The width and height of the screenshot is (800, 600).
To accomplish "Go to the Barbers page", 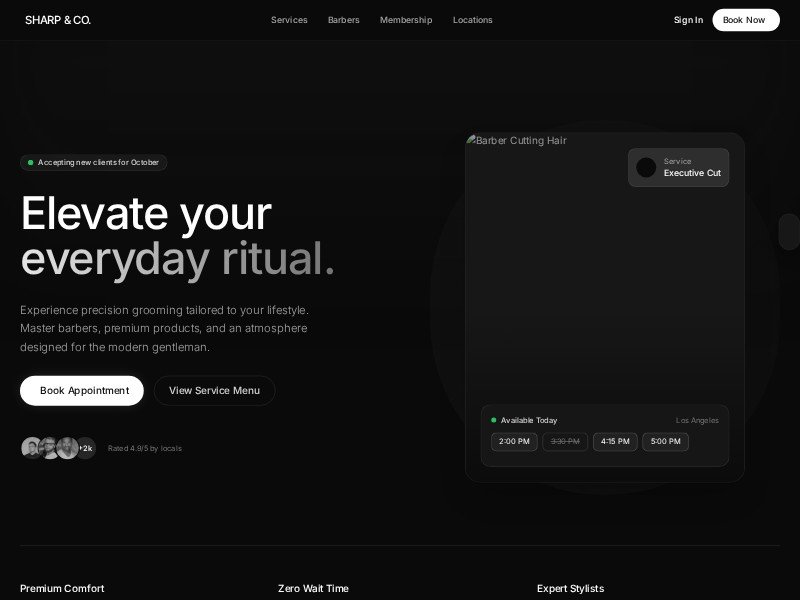I will click(x=343, y=20).
